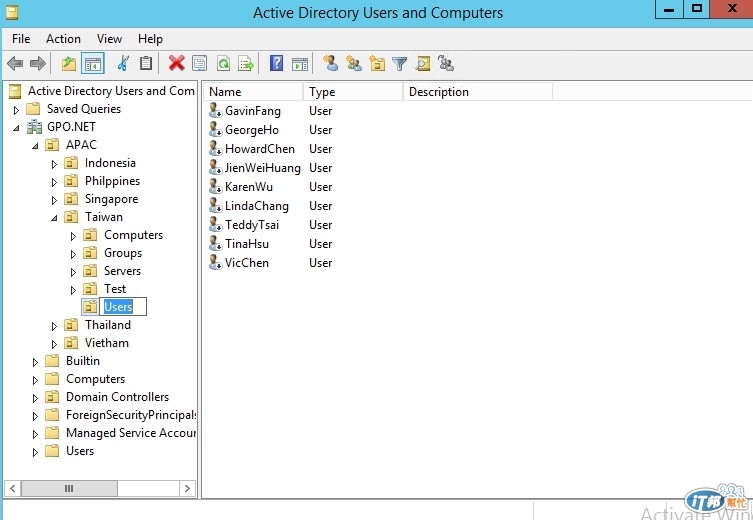753x520 pixels.
Task: Click the horizontal scrollbar thumb
Action: (x=69, y=488)
